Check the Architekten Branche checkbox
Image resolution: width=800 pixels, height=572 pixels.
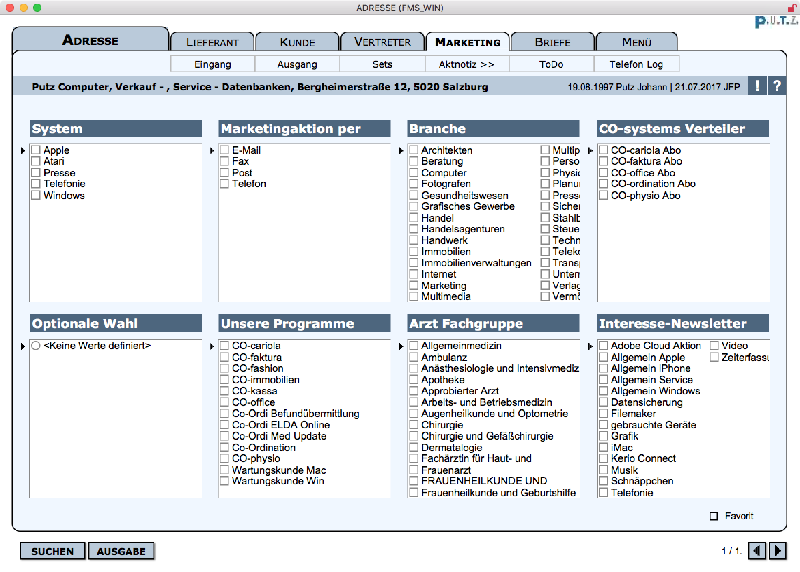pyautogui.click(x=414, y=150)
